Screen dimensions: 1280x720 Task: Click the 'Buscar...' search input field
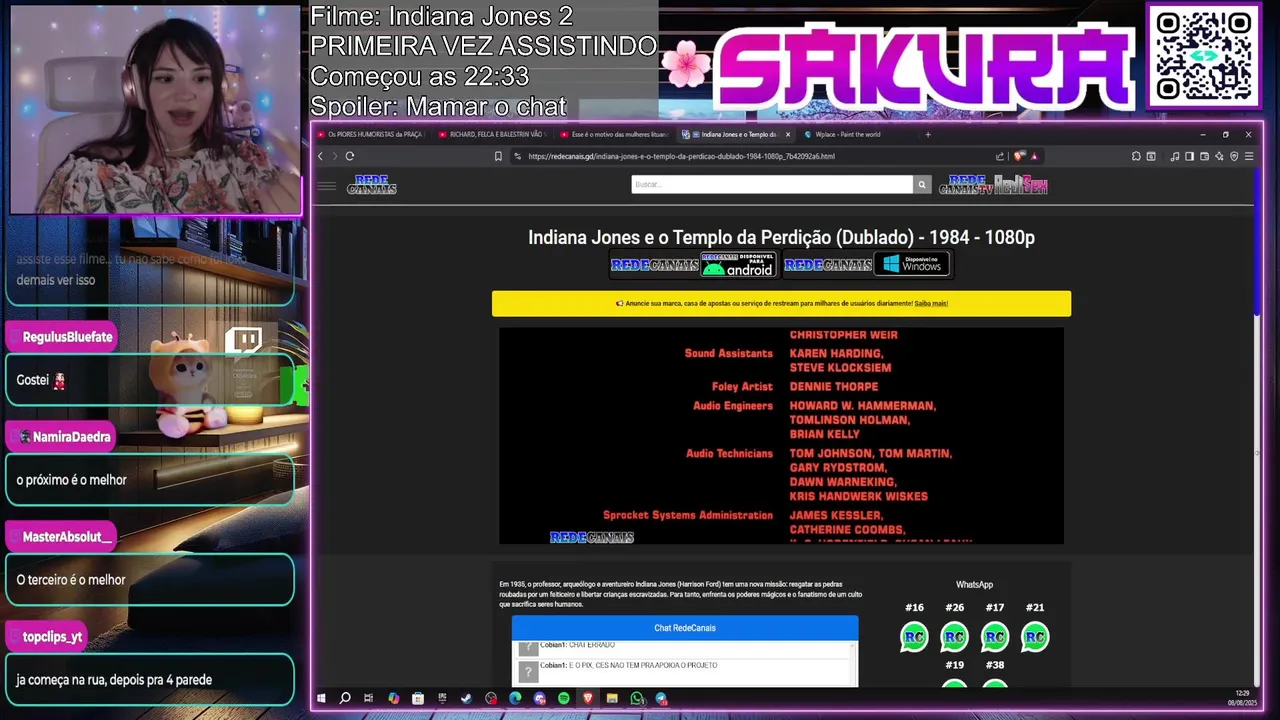(x=772, y=184)
